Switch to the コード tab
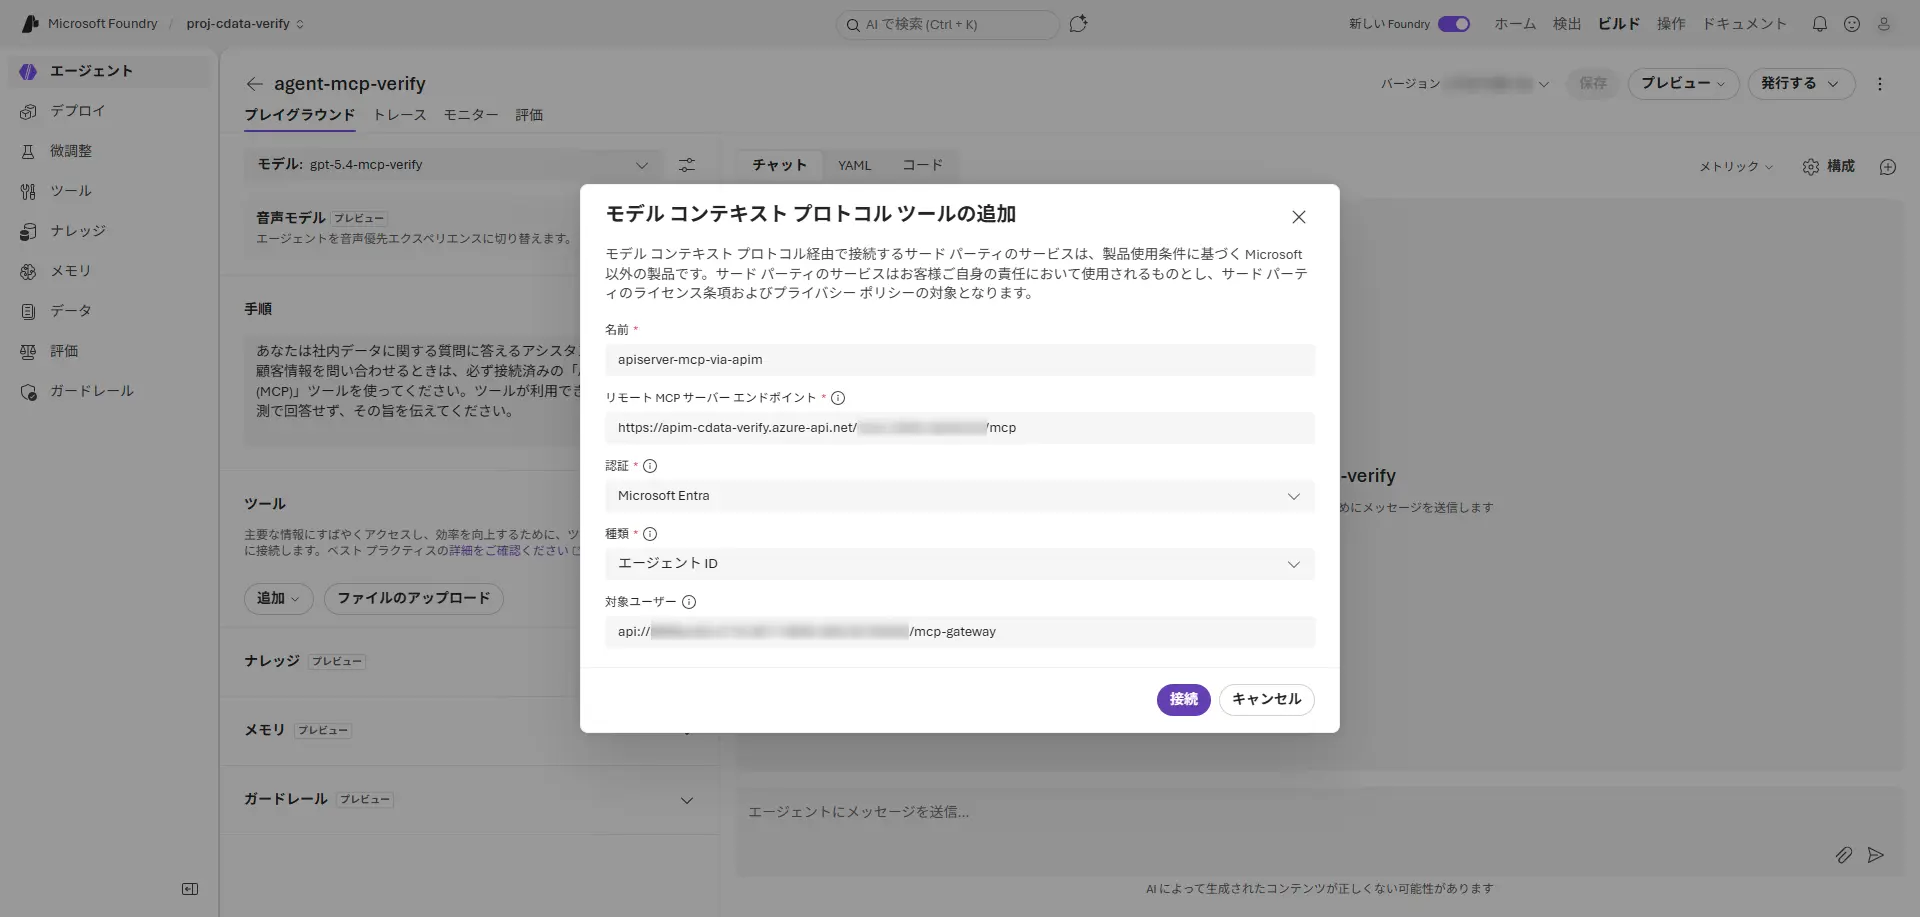Image resolution: width=1920 pixels, height=917 pixels. [922, 165]
